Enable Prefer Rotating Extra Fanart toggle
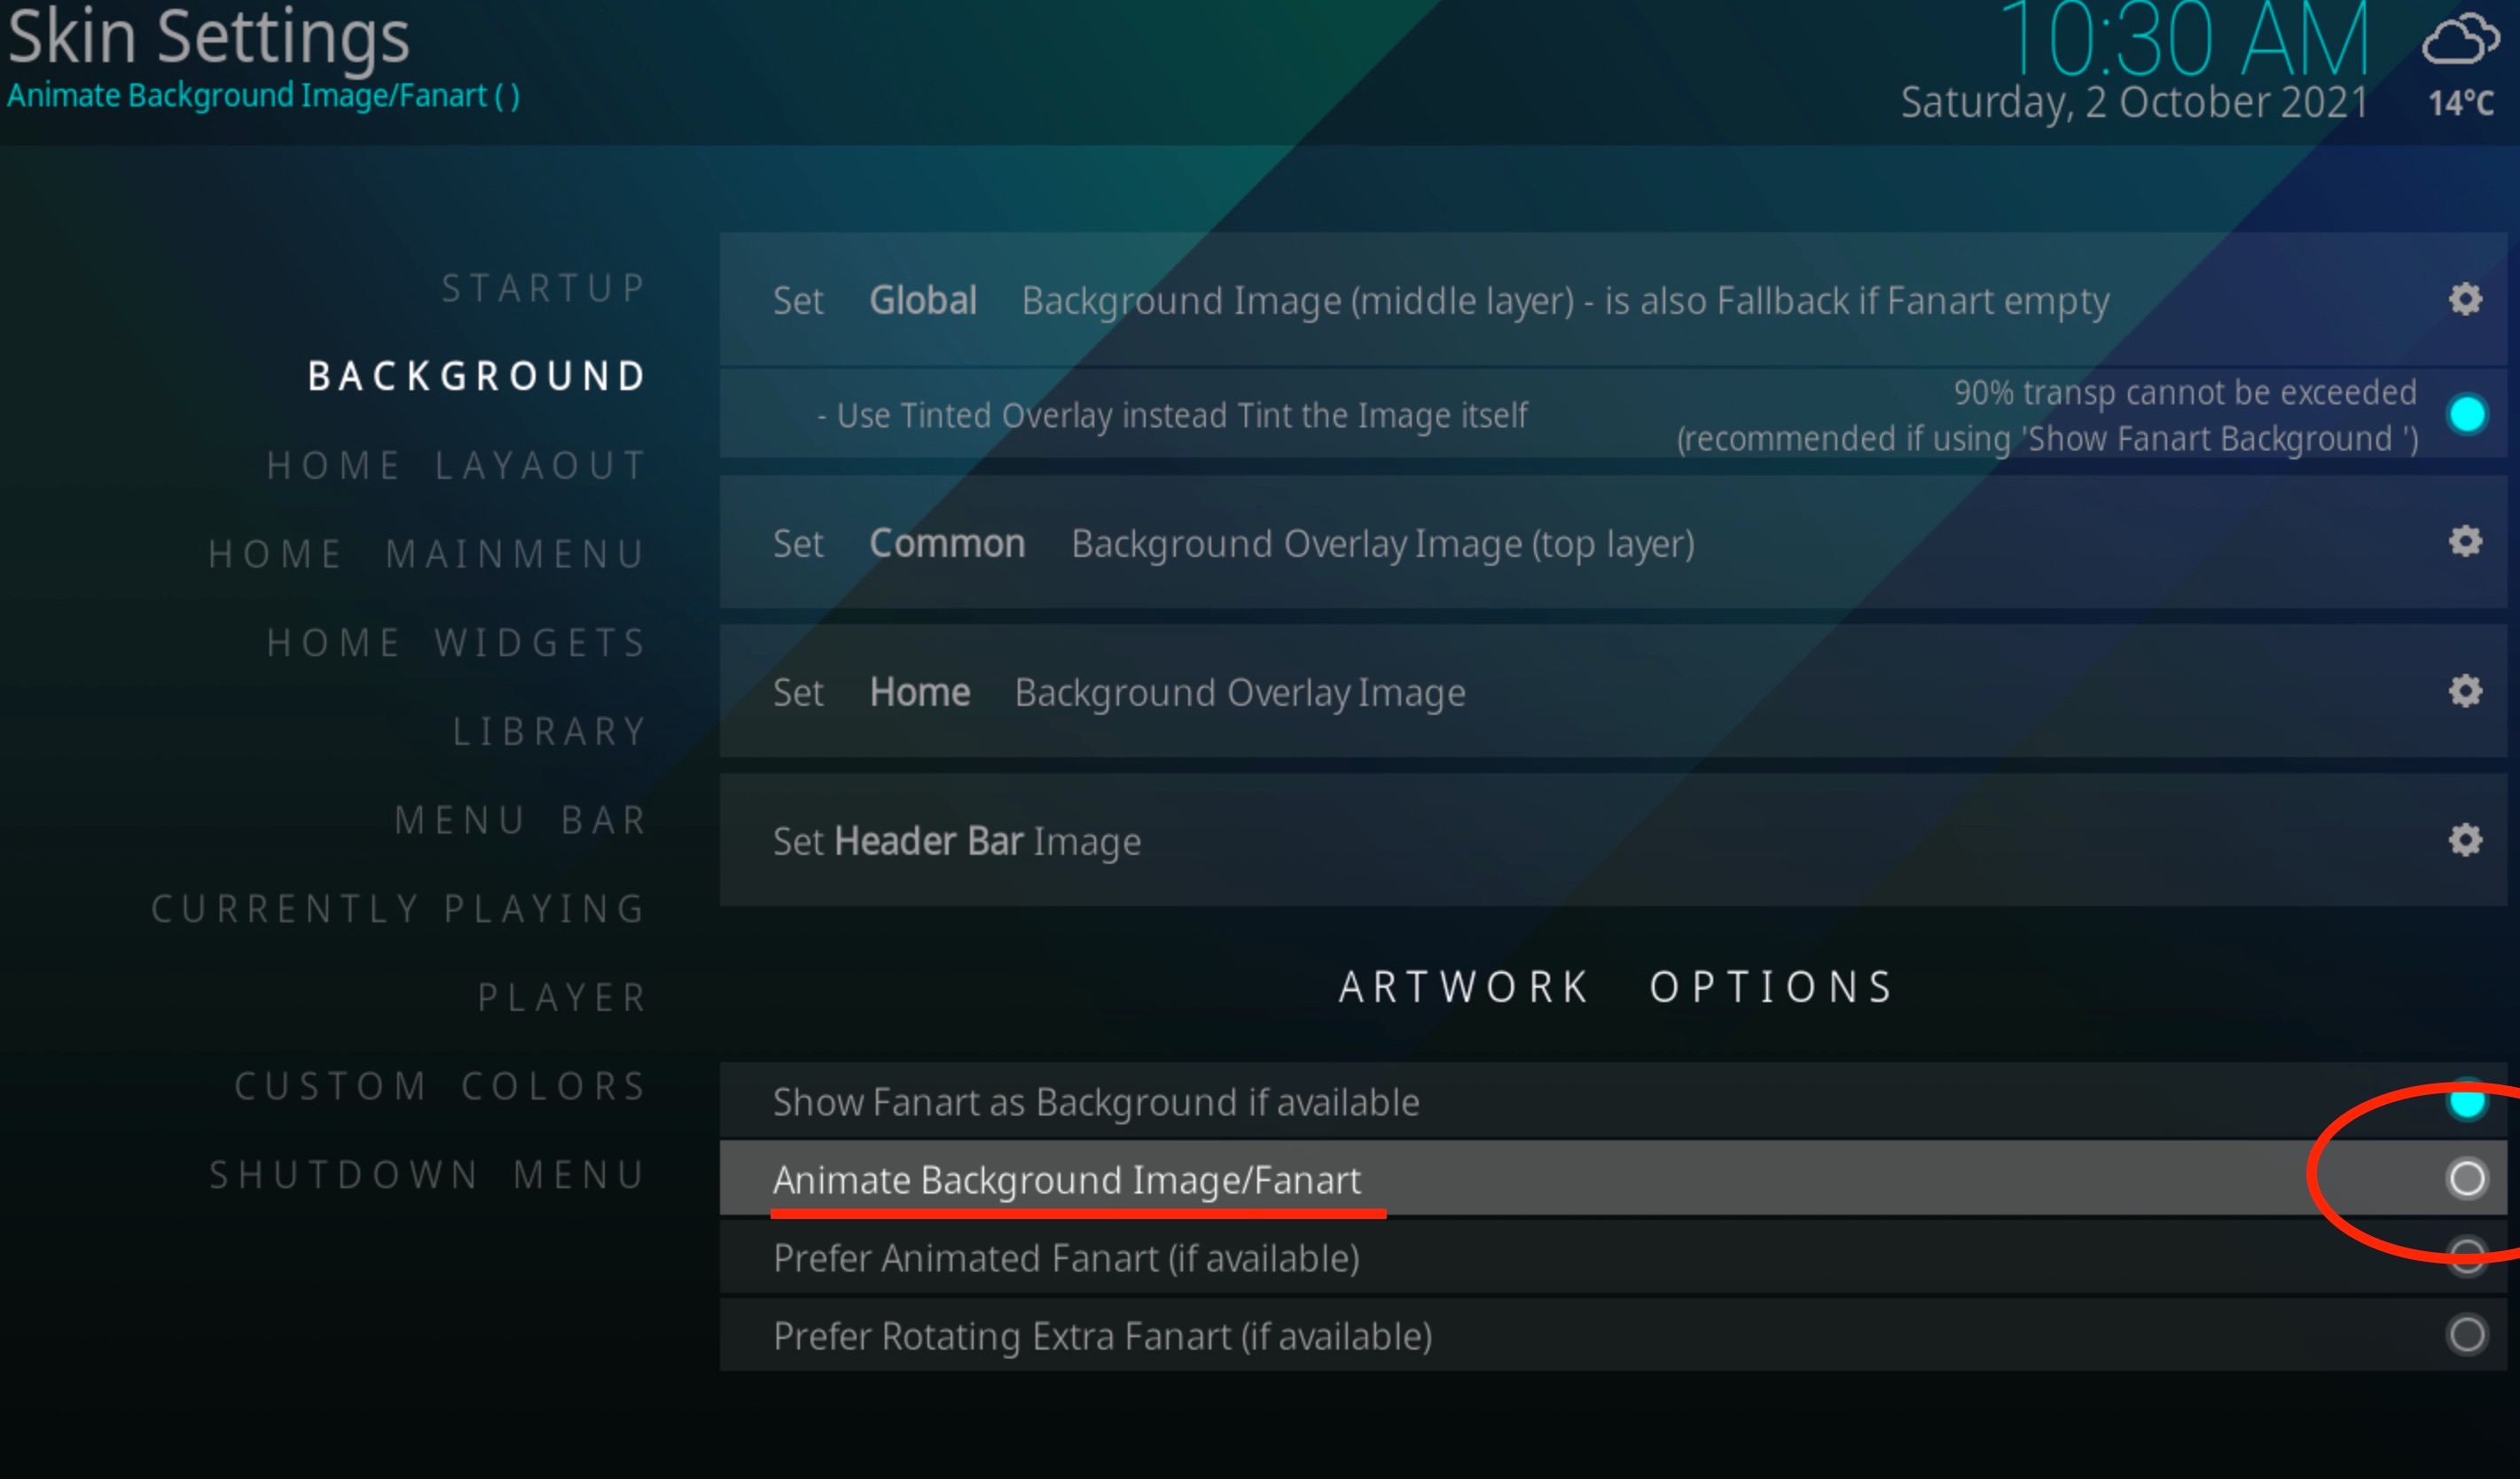Screen dimensions: 2520x1479 (2467, 1335)
